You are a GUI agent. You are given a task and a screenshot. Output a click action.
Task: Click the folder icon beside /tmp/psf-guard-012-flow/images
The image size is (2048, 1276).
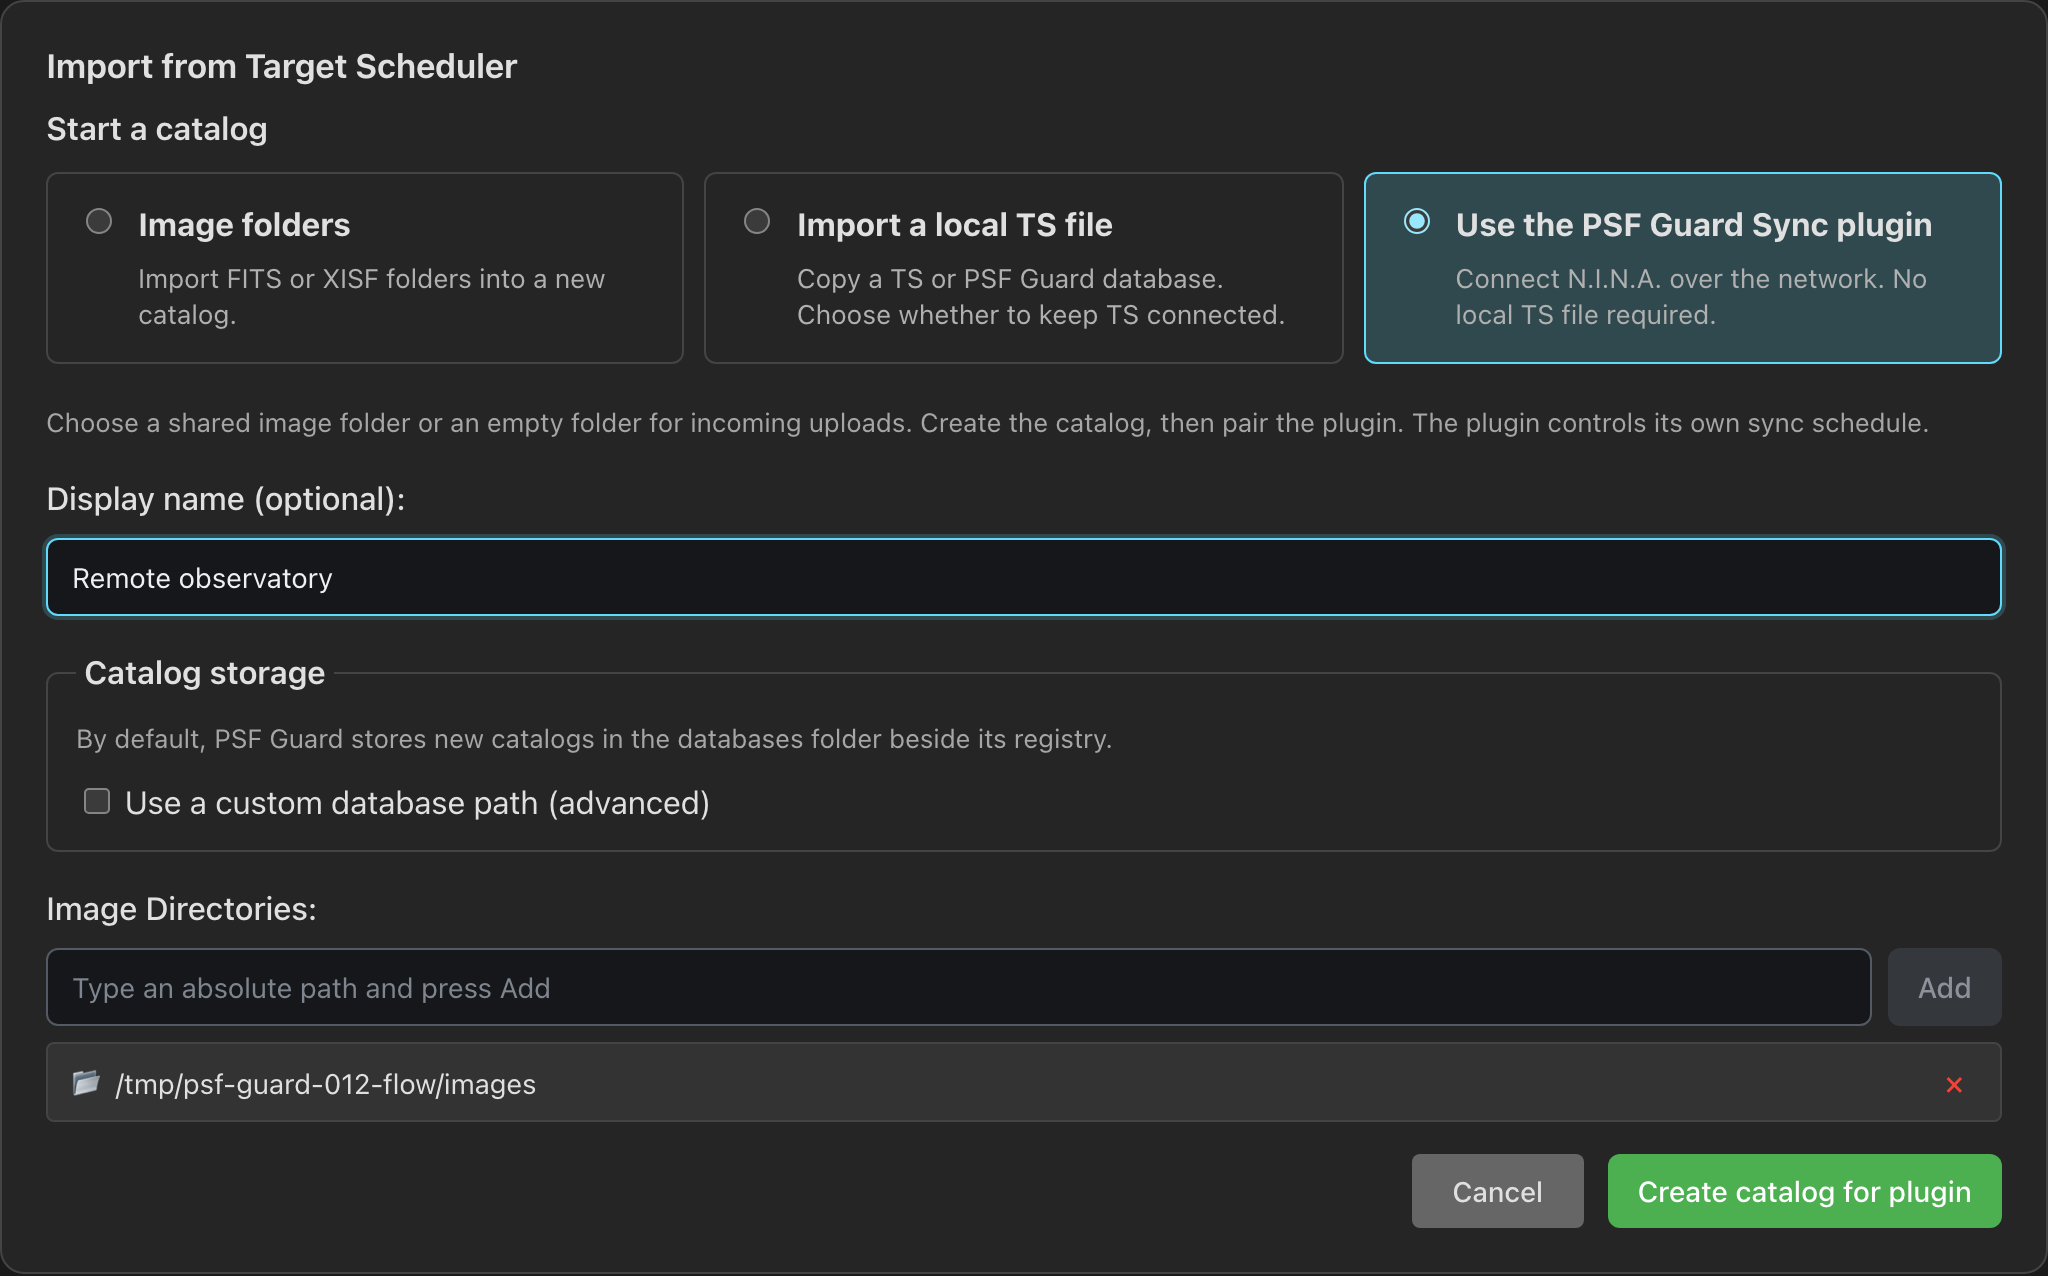point(86,1083)
